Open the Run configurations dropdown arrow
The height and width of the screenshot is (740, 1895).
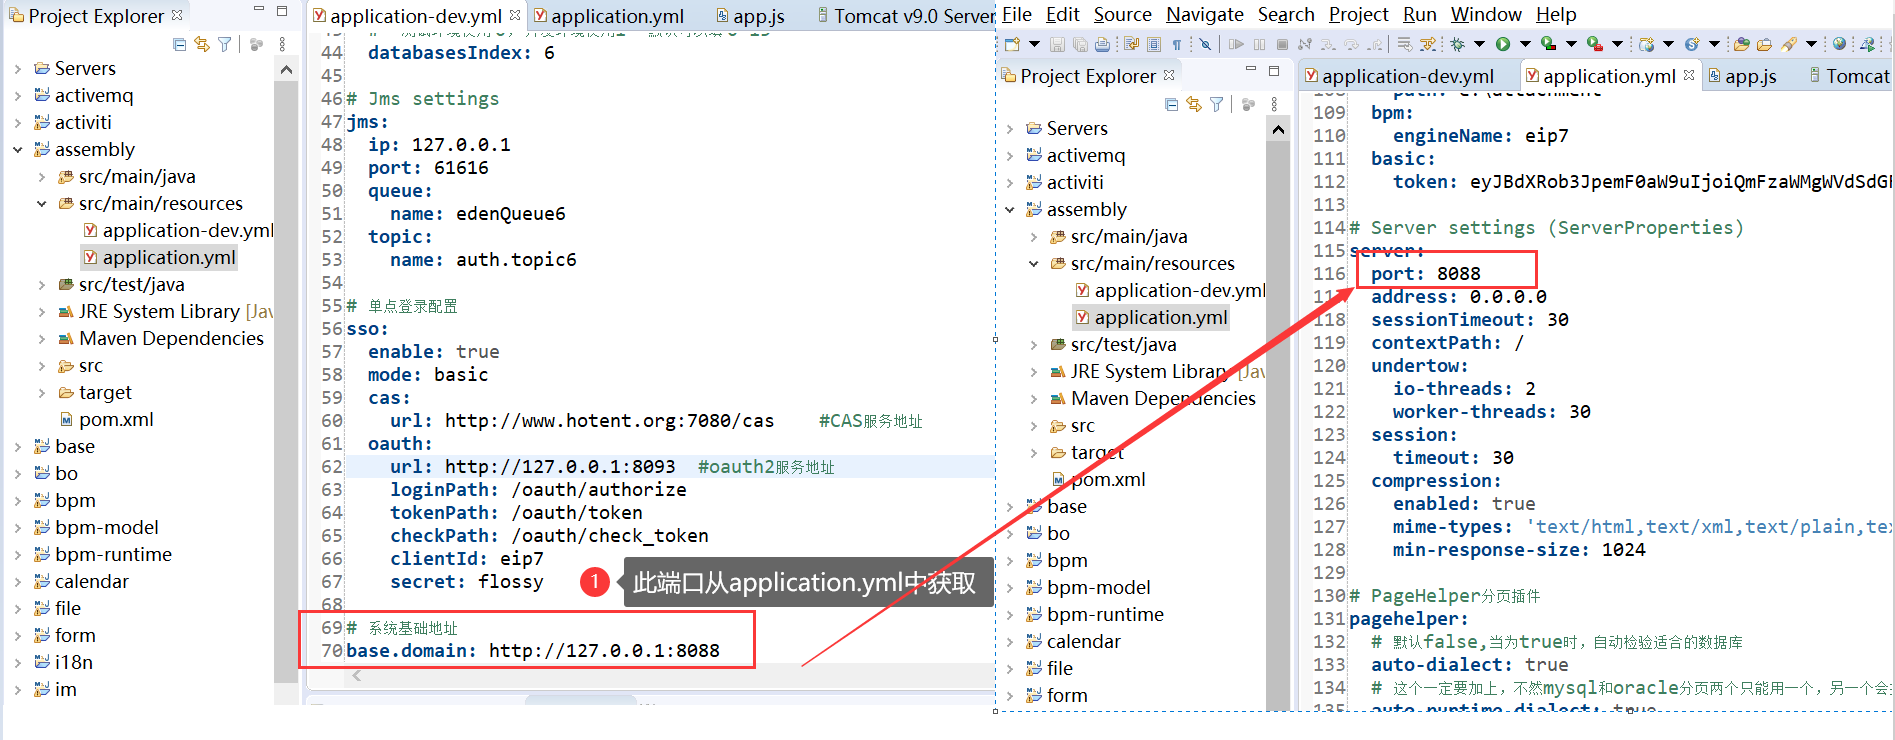[x=1525, y=44]
